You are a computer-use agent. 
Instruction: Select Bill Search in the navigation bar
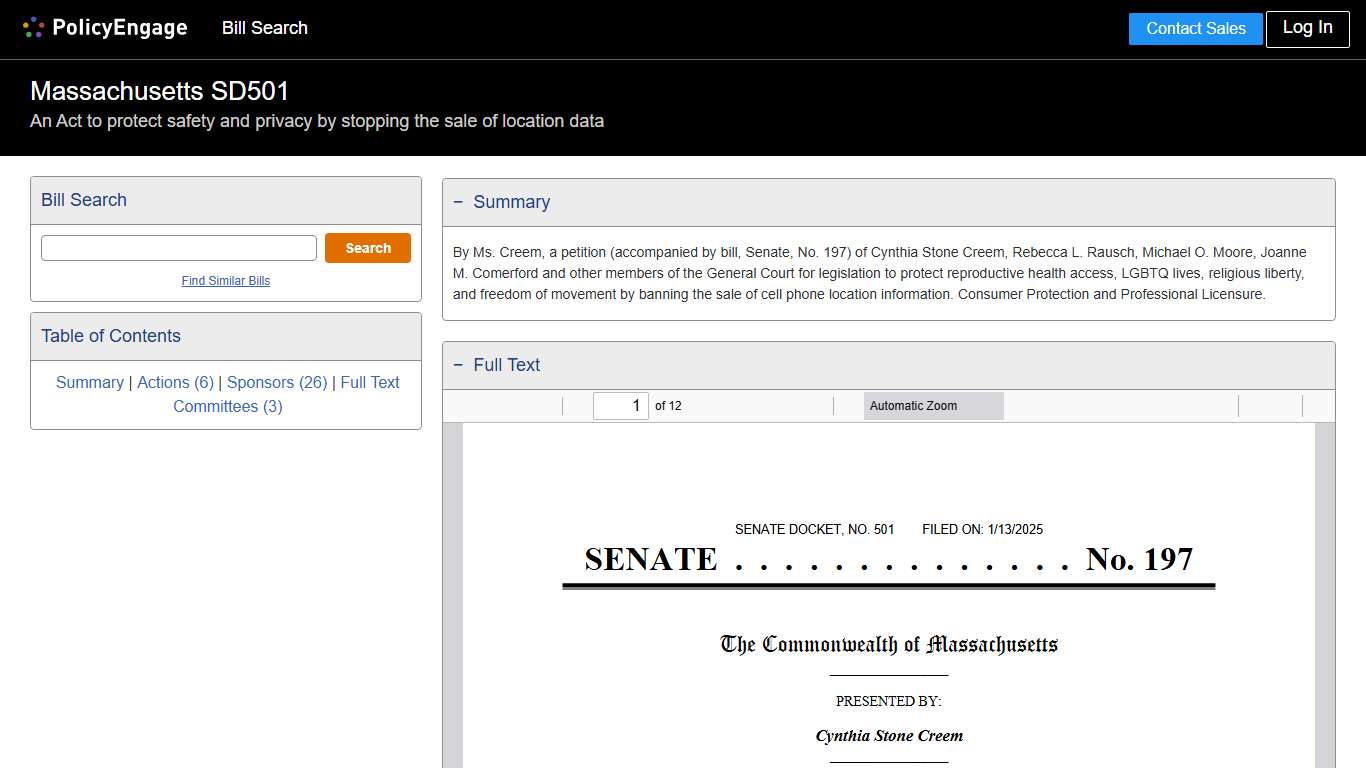coord(264,28)
